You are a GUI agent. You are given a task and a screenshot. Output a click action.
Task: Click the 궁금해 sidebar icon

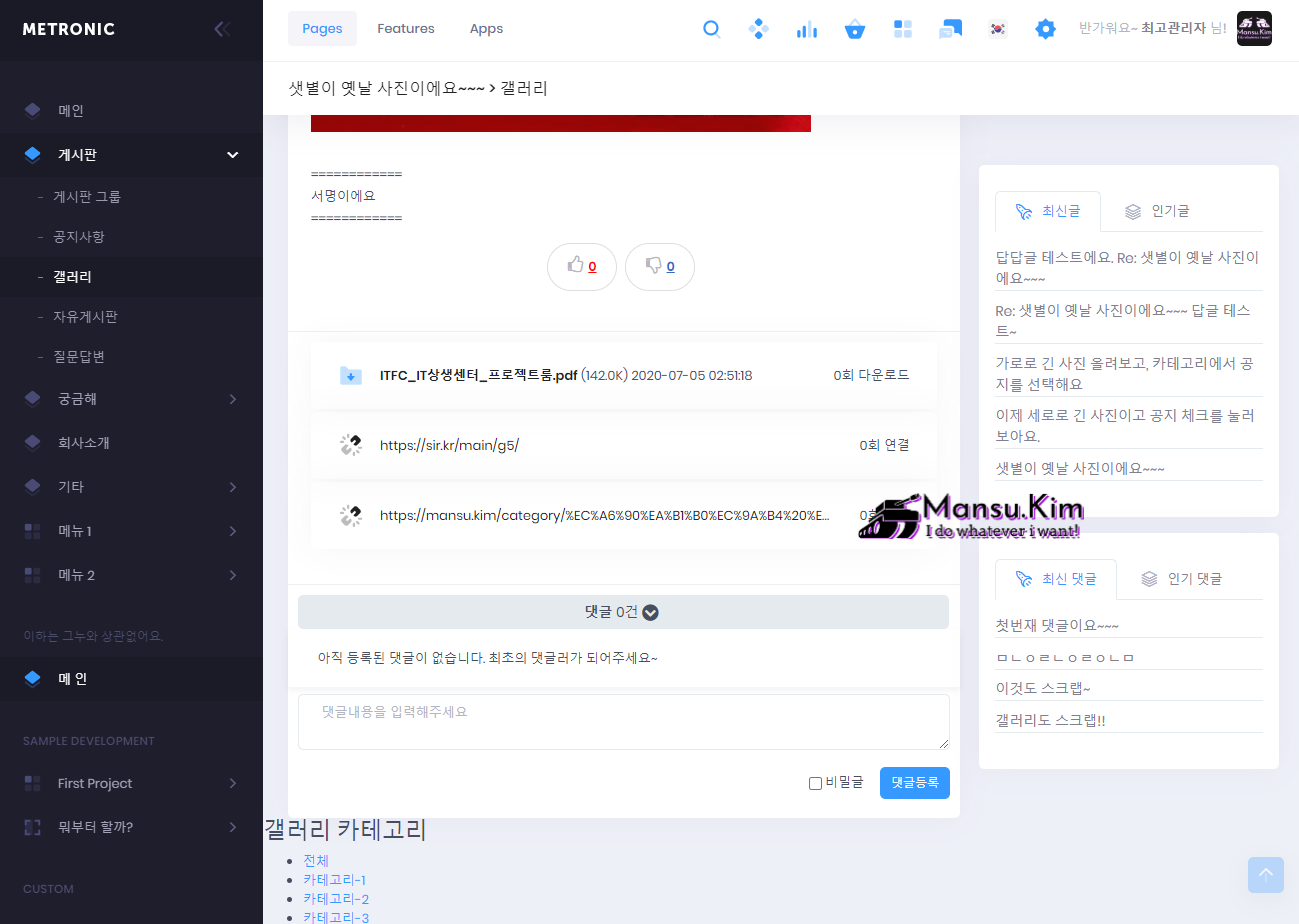click(33, 399)
